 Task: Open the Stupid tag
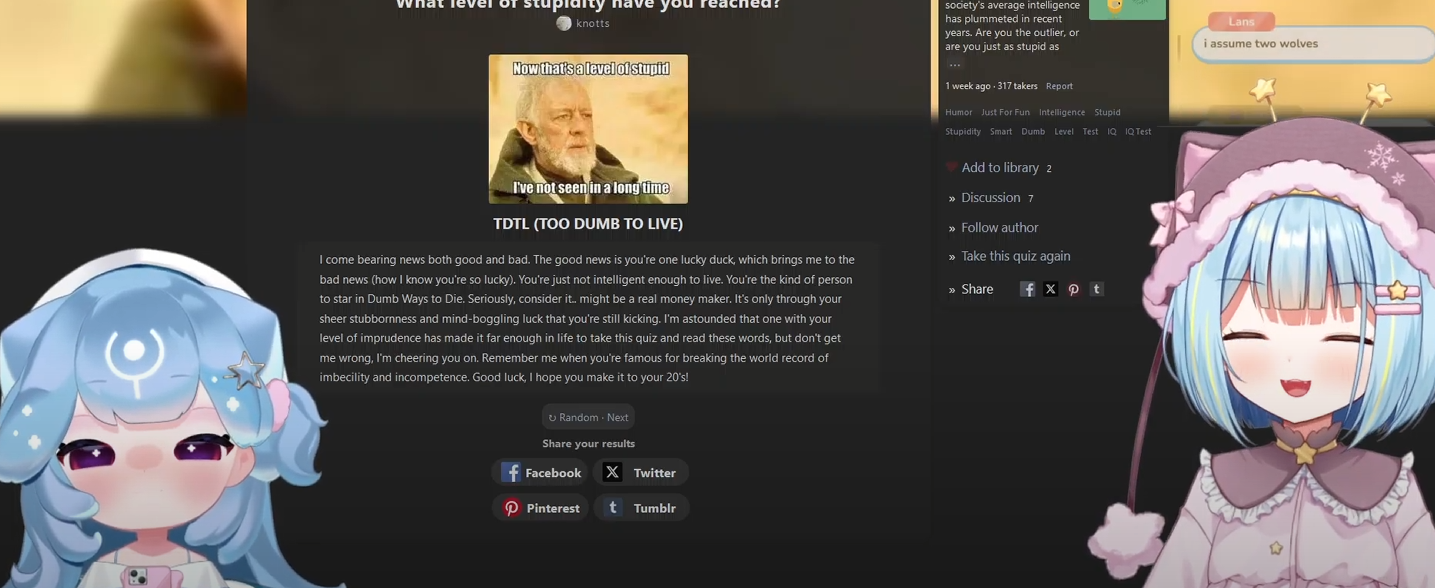1107,112
